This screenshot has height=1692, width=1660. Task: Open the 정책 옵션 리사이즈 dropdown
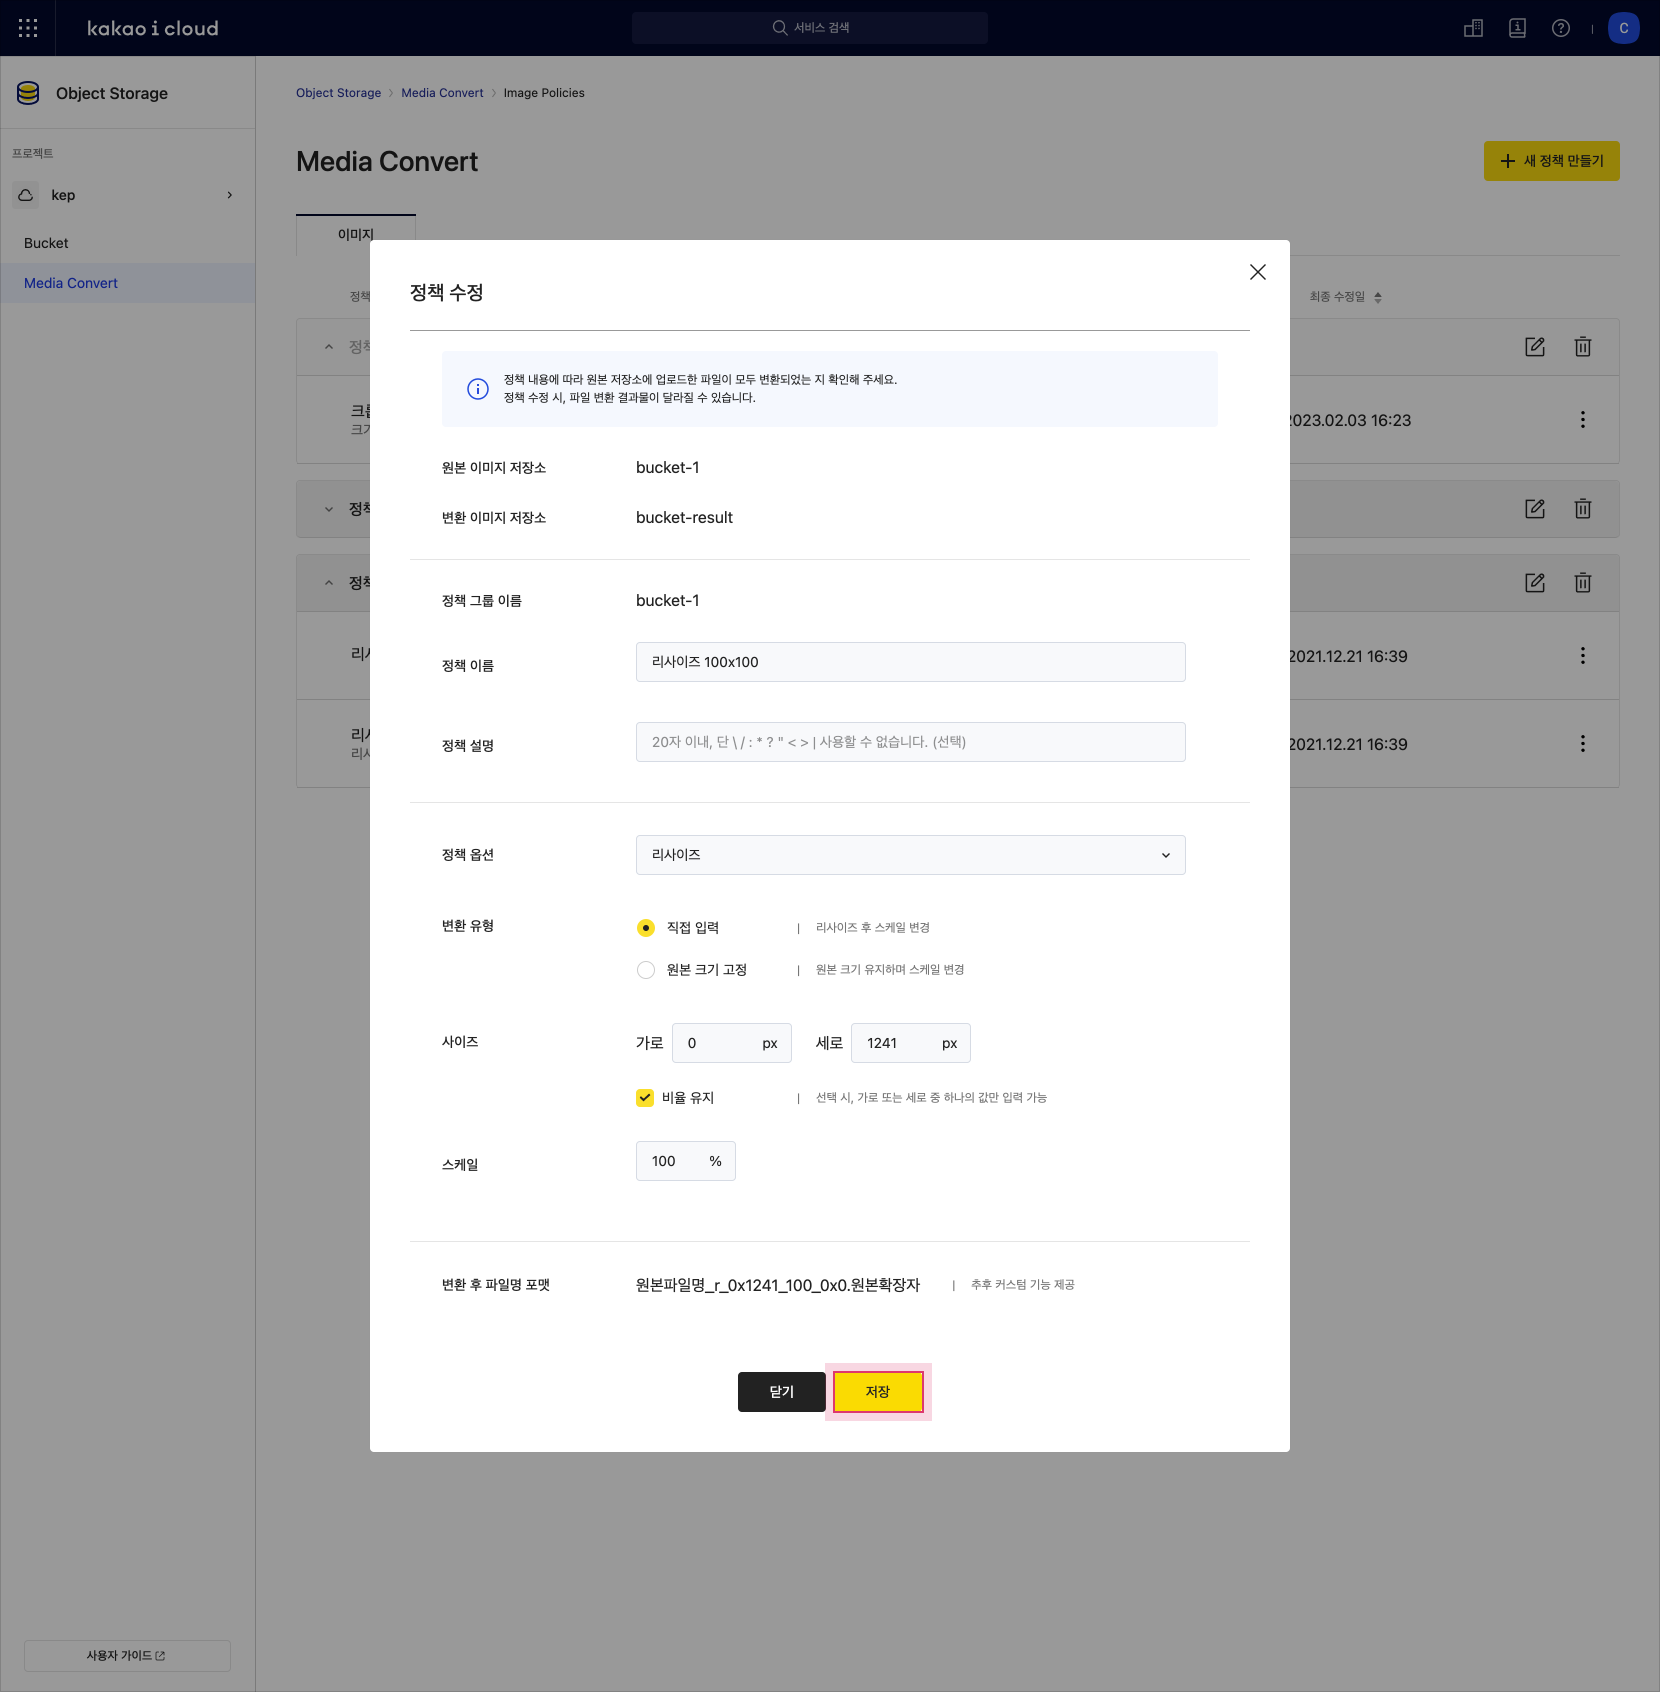[x=911, y=855]
